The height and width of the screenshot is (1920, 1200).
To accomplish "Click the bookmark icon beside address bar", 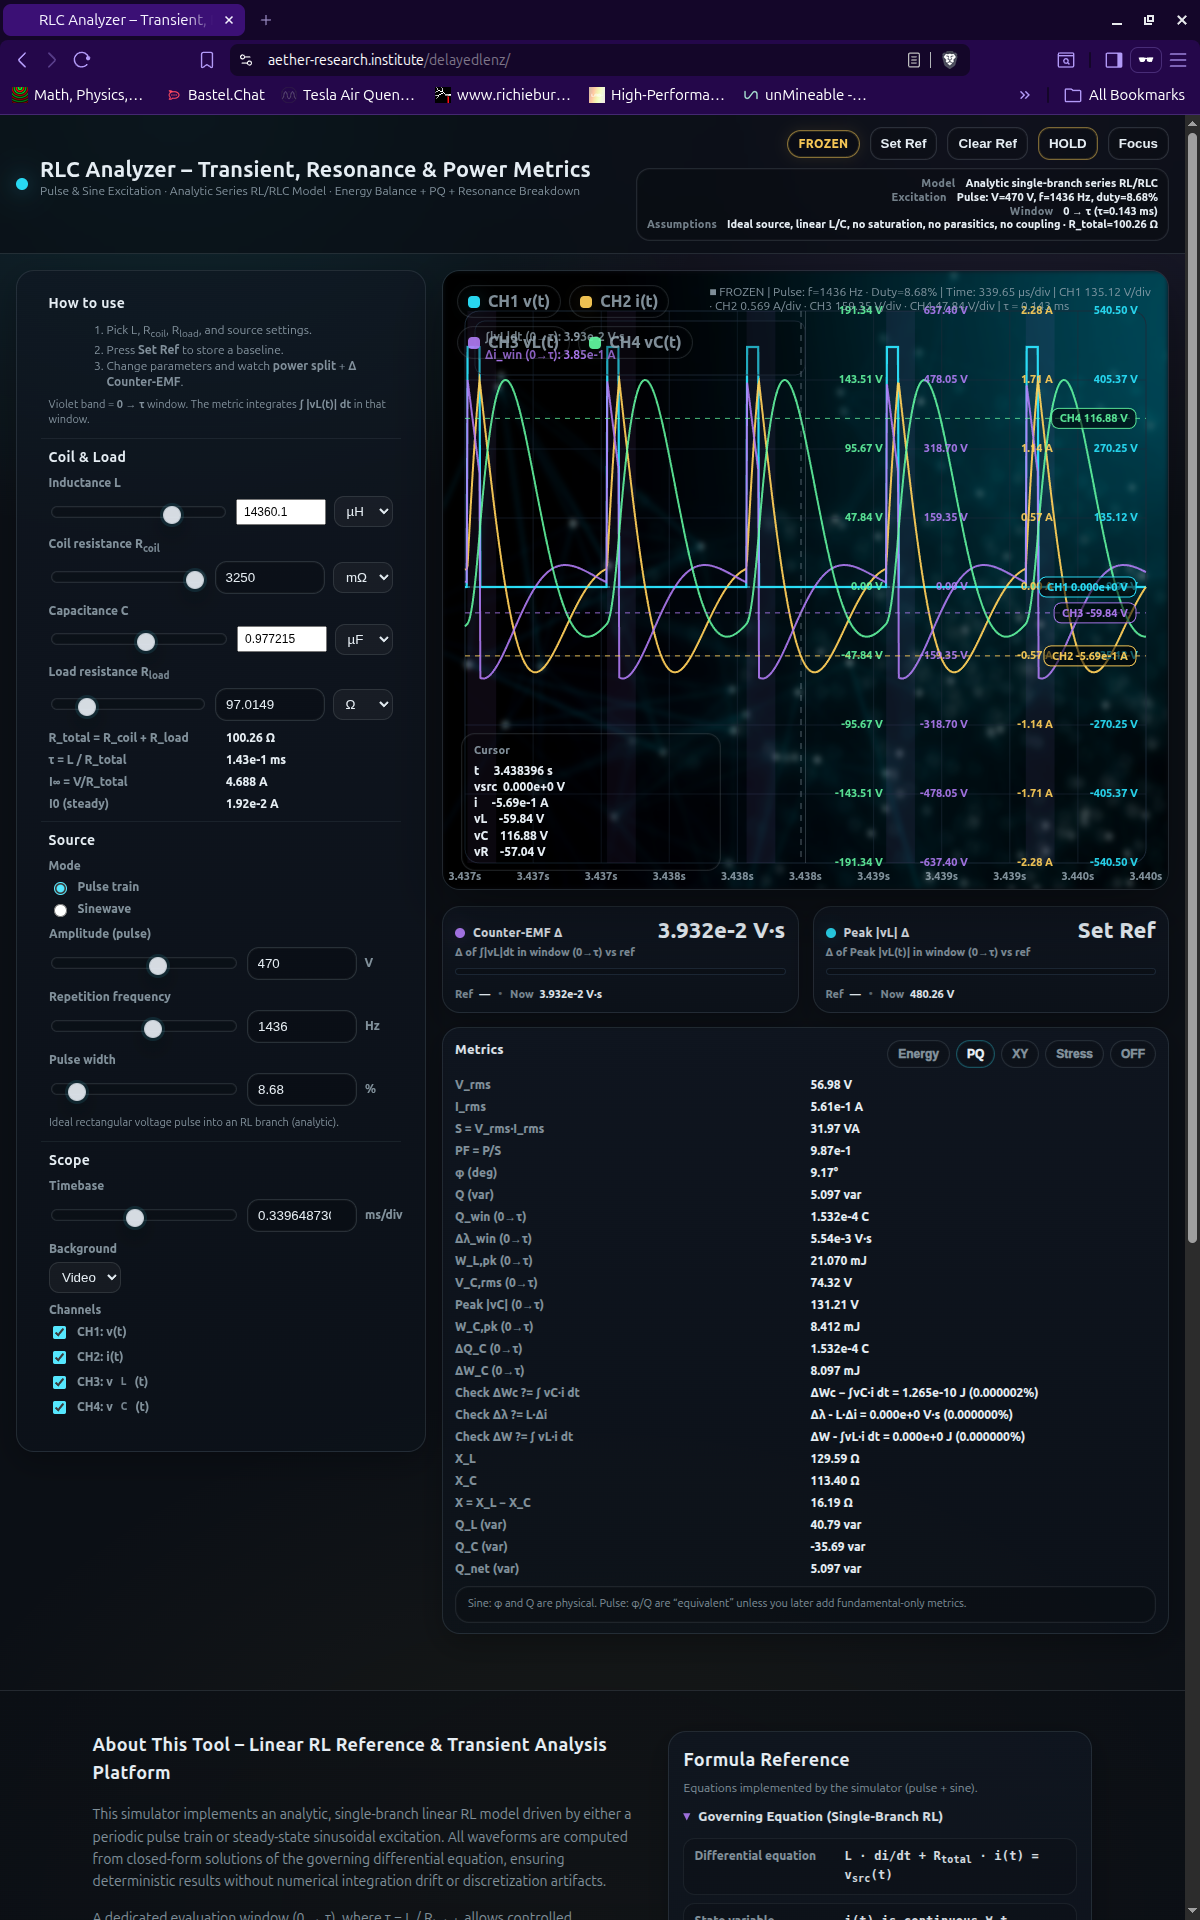I will (x=207, y=60).
